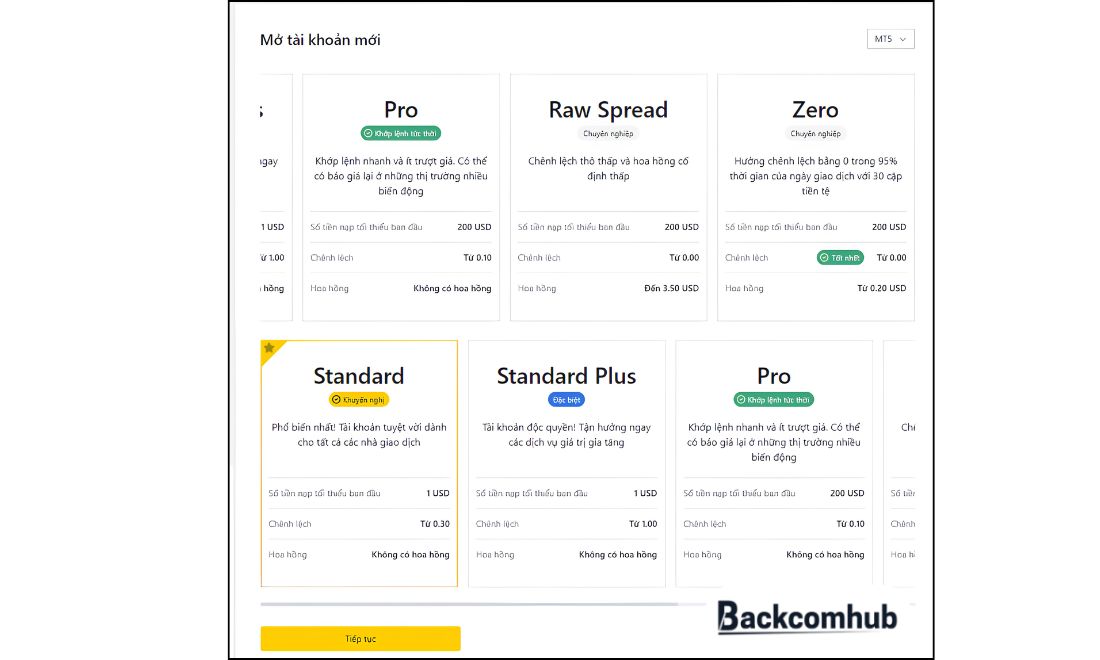The image size is (1100, 660).
Task: Select the Pro card in top row
Action: click(401, 197)
